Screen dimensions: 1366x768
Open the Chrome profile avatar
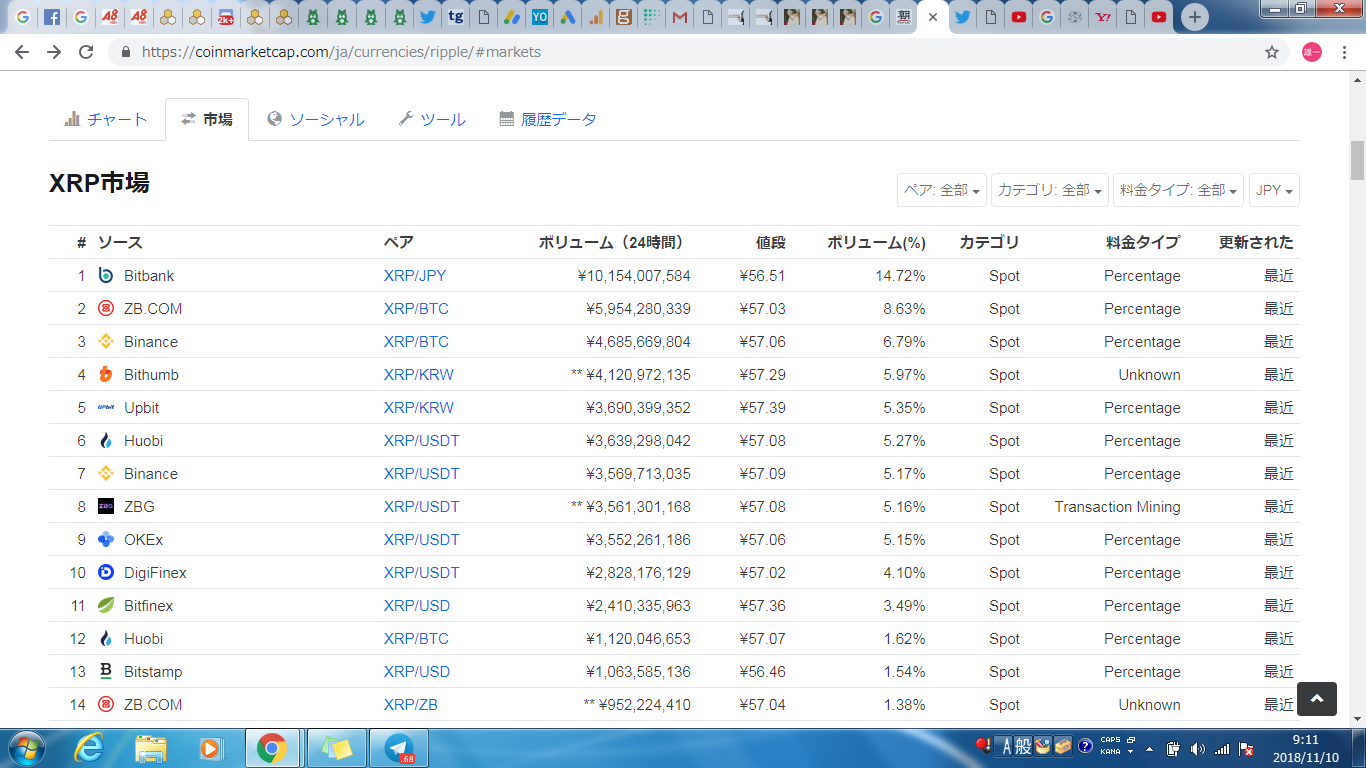[1312, 52]
